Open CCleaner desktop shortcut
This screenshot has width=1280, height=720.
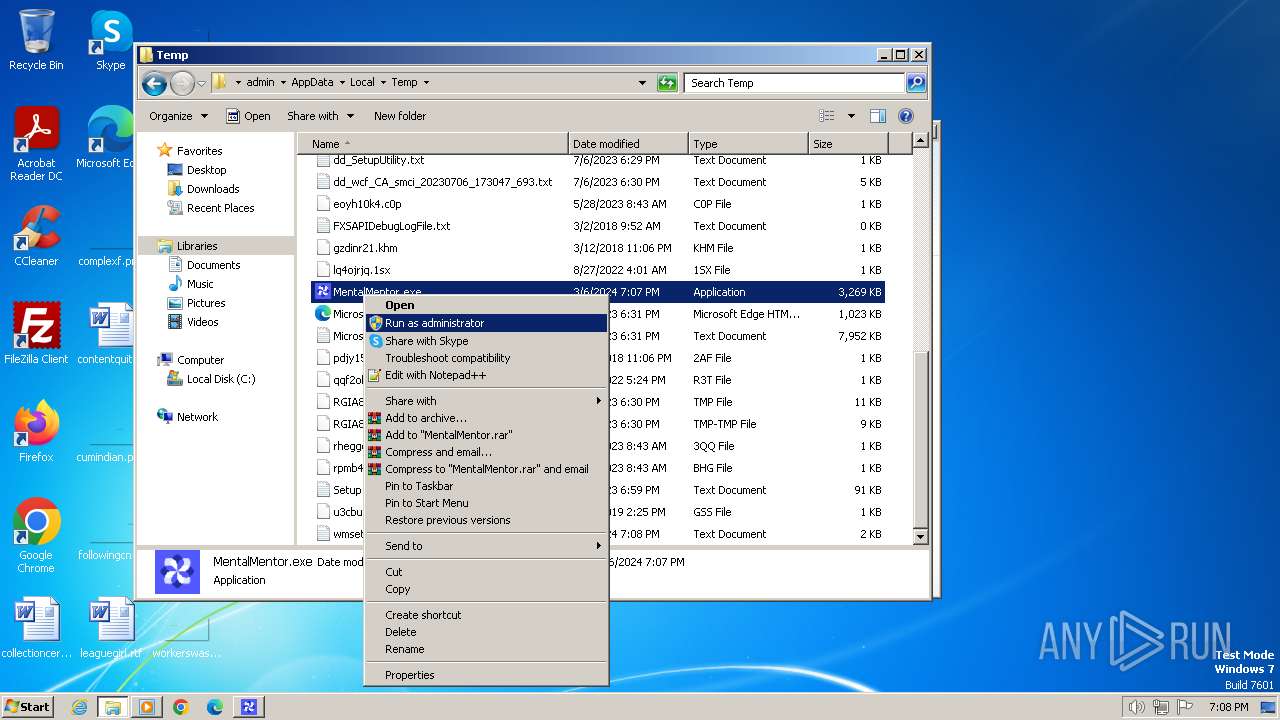point(36,236)
